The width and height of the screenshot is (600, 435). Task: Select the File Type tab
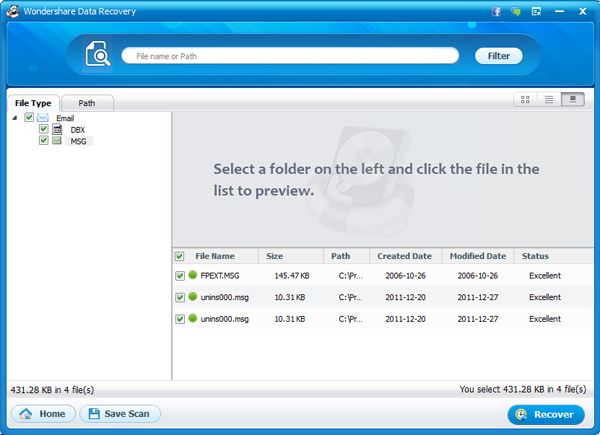click(33, 102)
